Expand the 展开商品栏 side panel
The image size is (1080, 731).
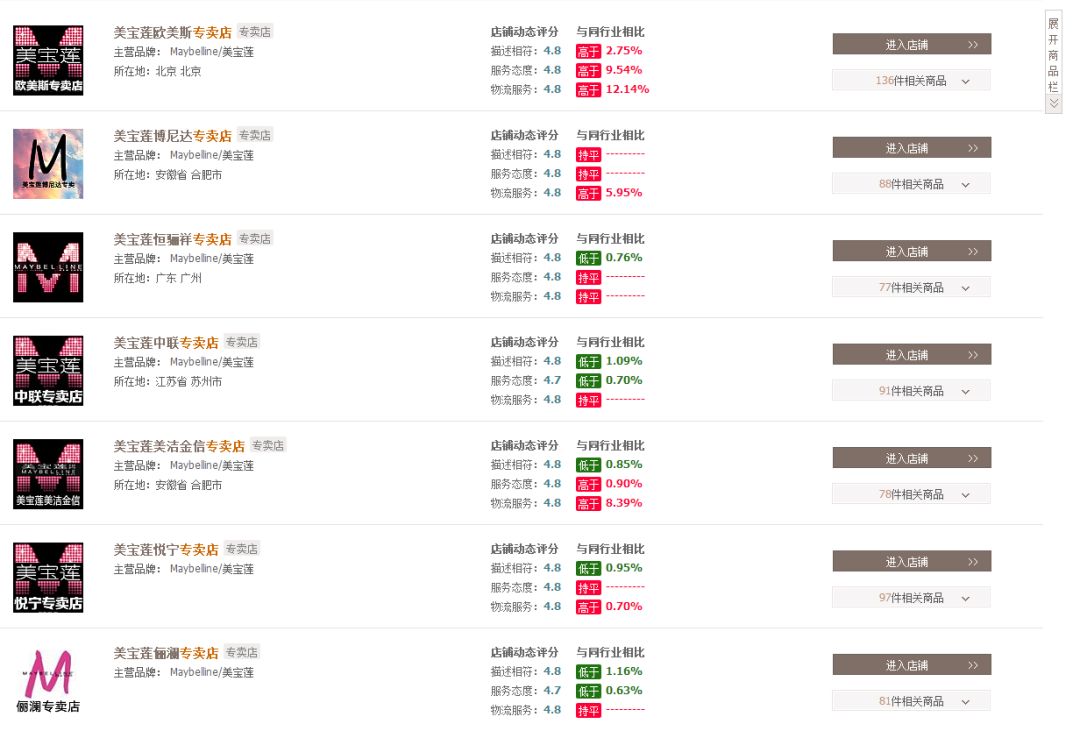(x=1053, y=62)
